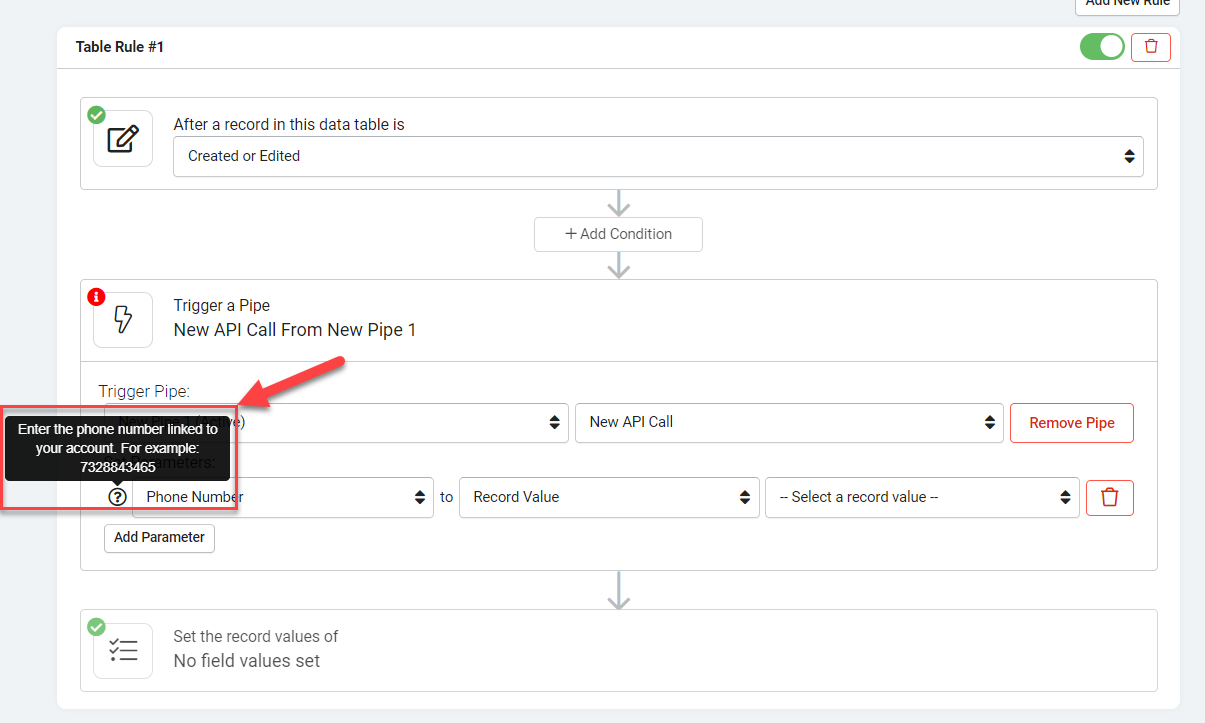The image size is (1205, 723).
Task: Click green checkmark on Set record values step
Action: point(97,627)
